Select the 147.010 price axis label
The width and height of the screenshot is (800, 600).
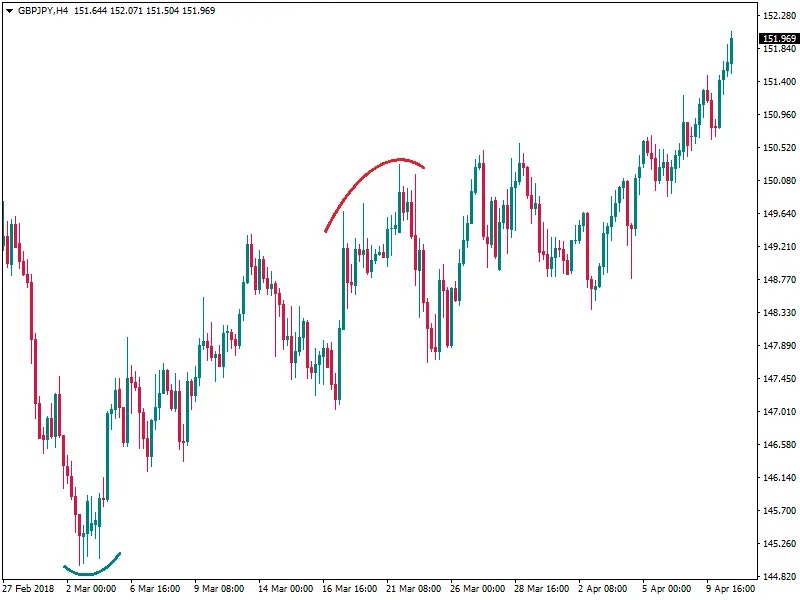779,412
